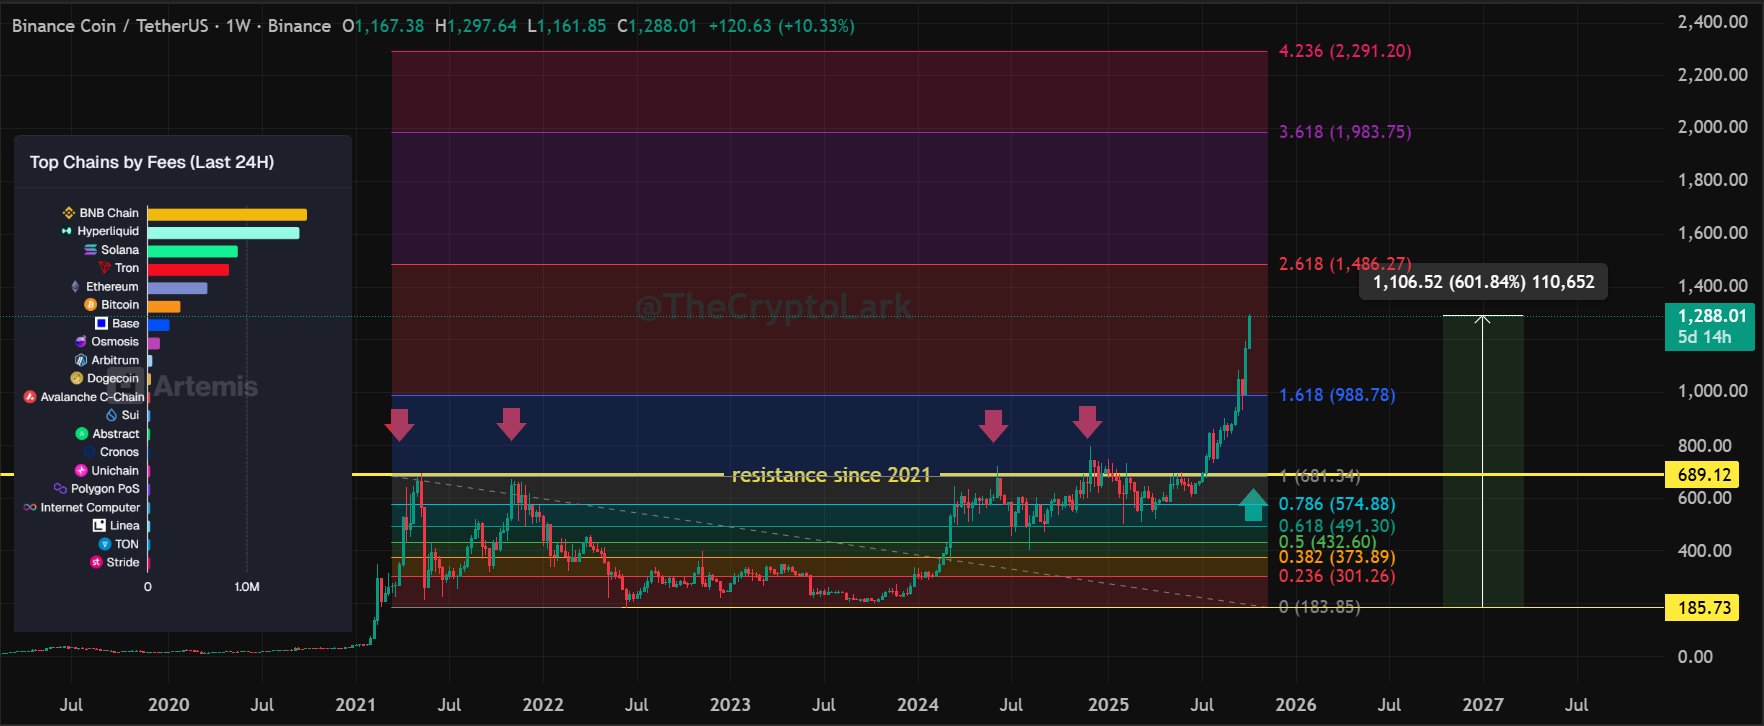Click the 'resistance since 2021' annotation text
The width and height of the screenshot is (1764, 726).
point(831,475)
